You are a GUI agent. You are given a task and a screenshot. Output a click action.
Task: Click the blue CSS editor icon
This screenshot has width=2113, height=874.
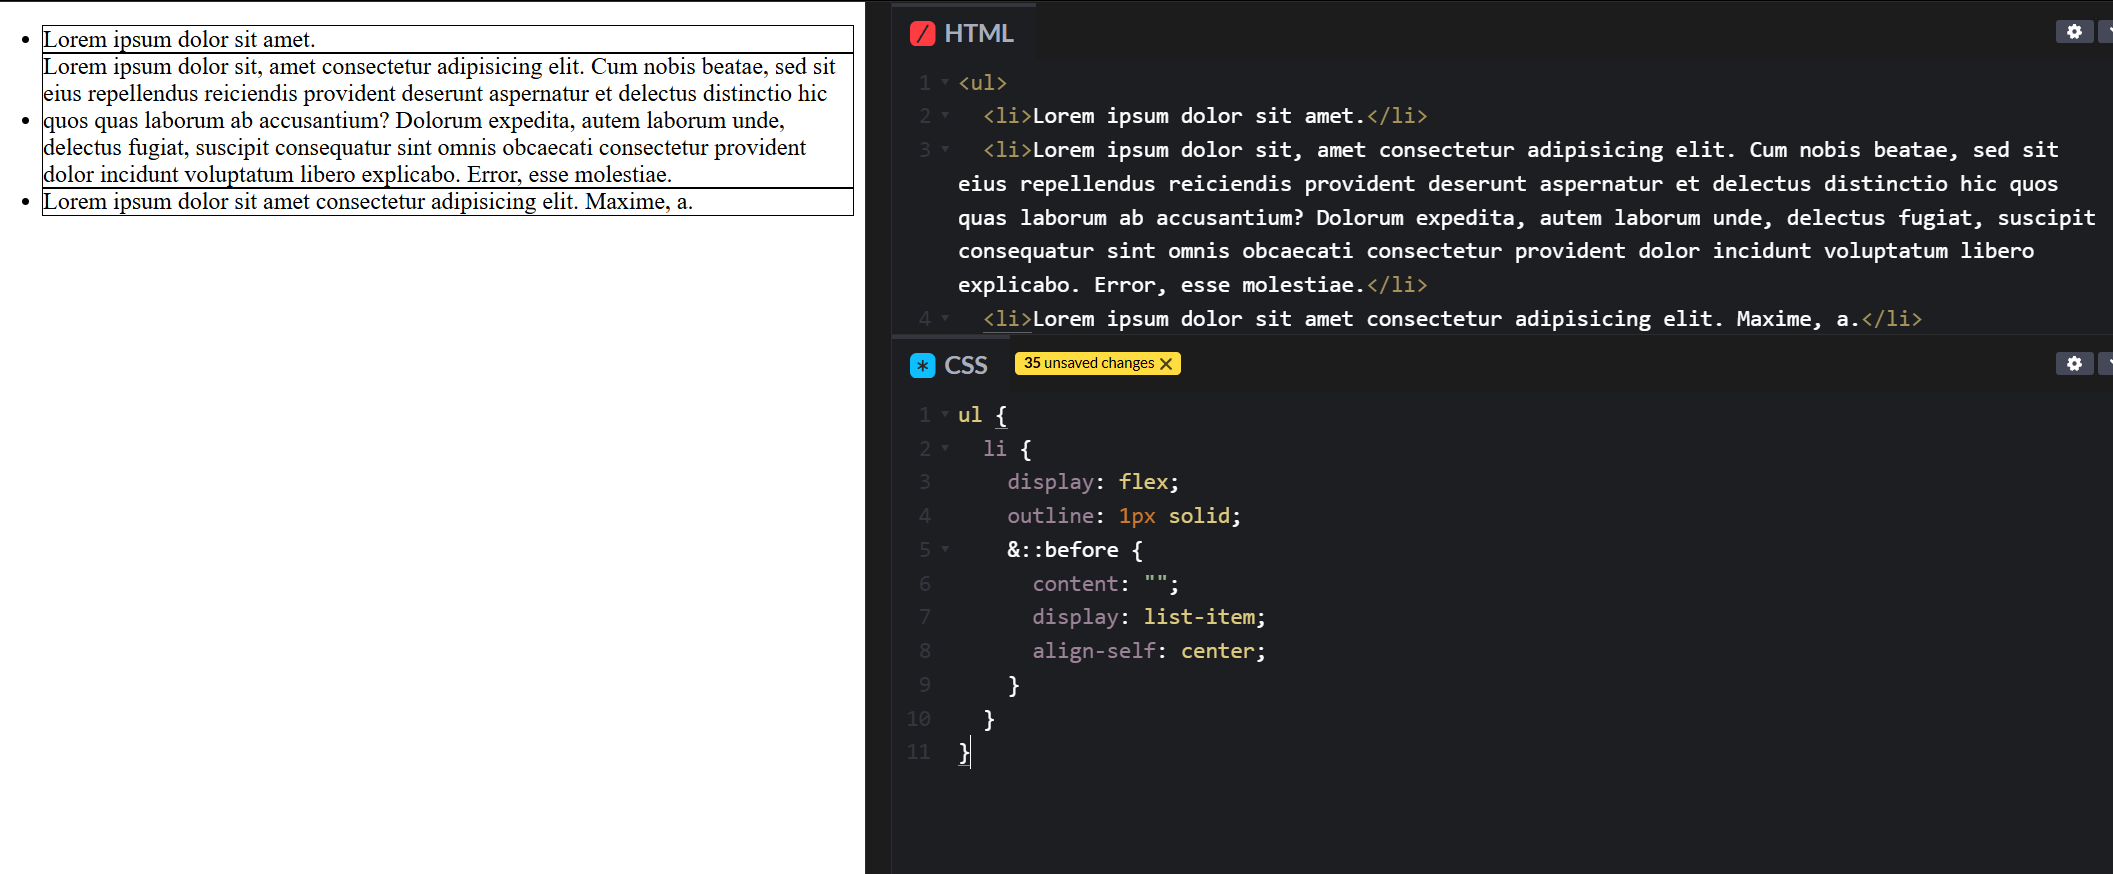click(922, 365)
